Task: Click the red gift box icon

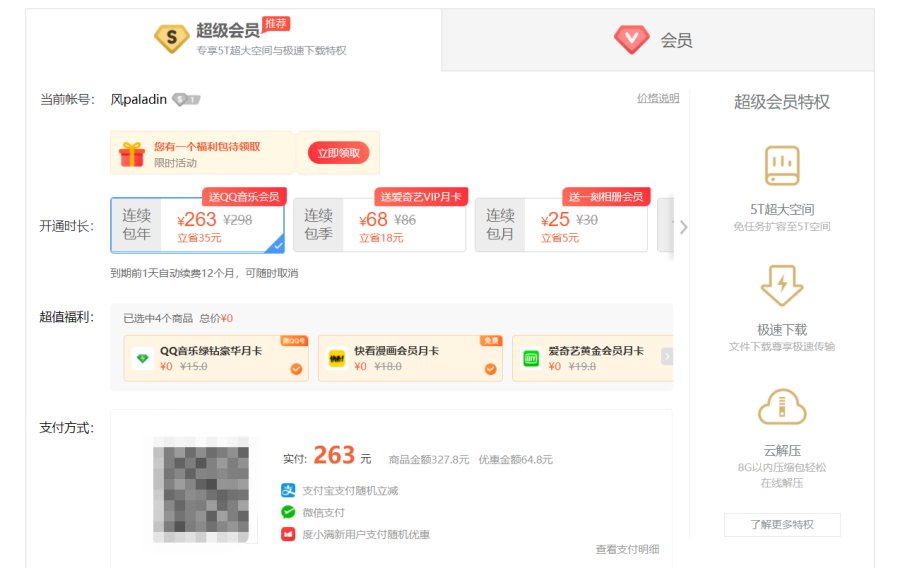Action: tap(132, 154)
